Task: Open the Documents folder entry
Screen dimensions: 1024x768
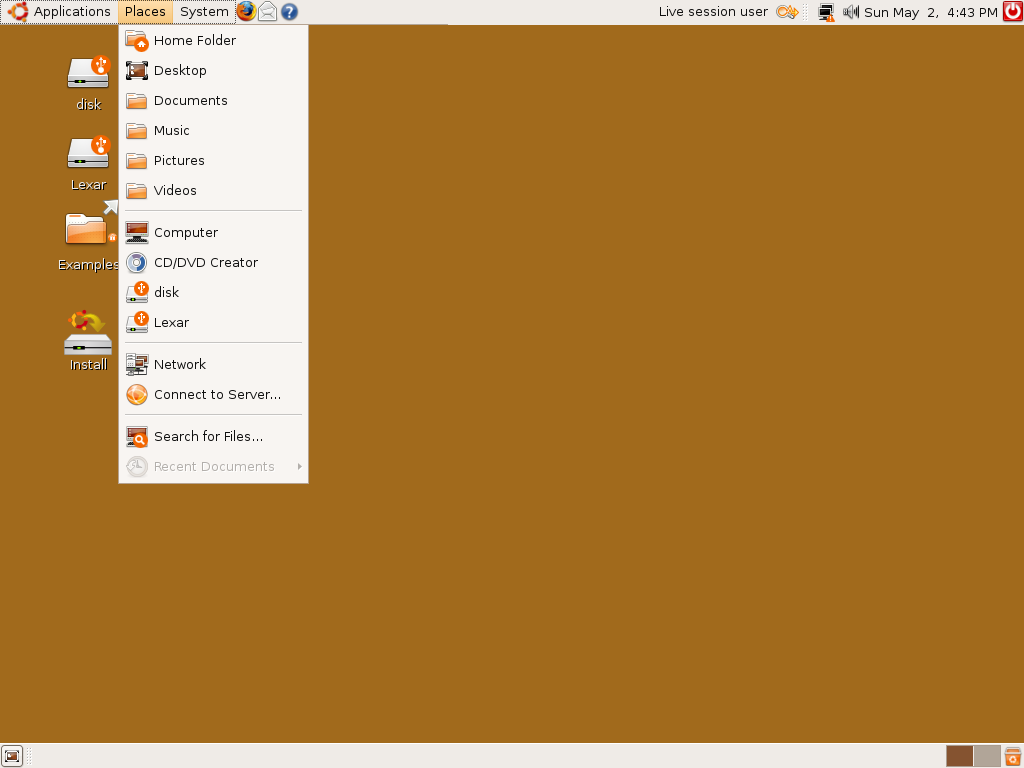Action: [x=214, y=101]
